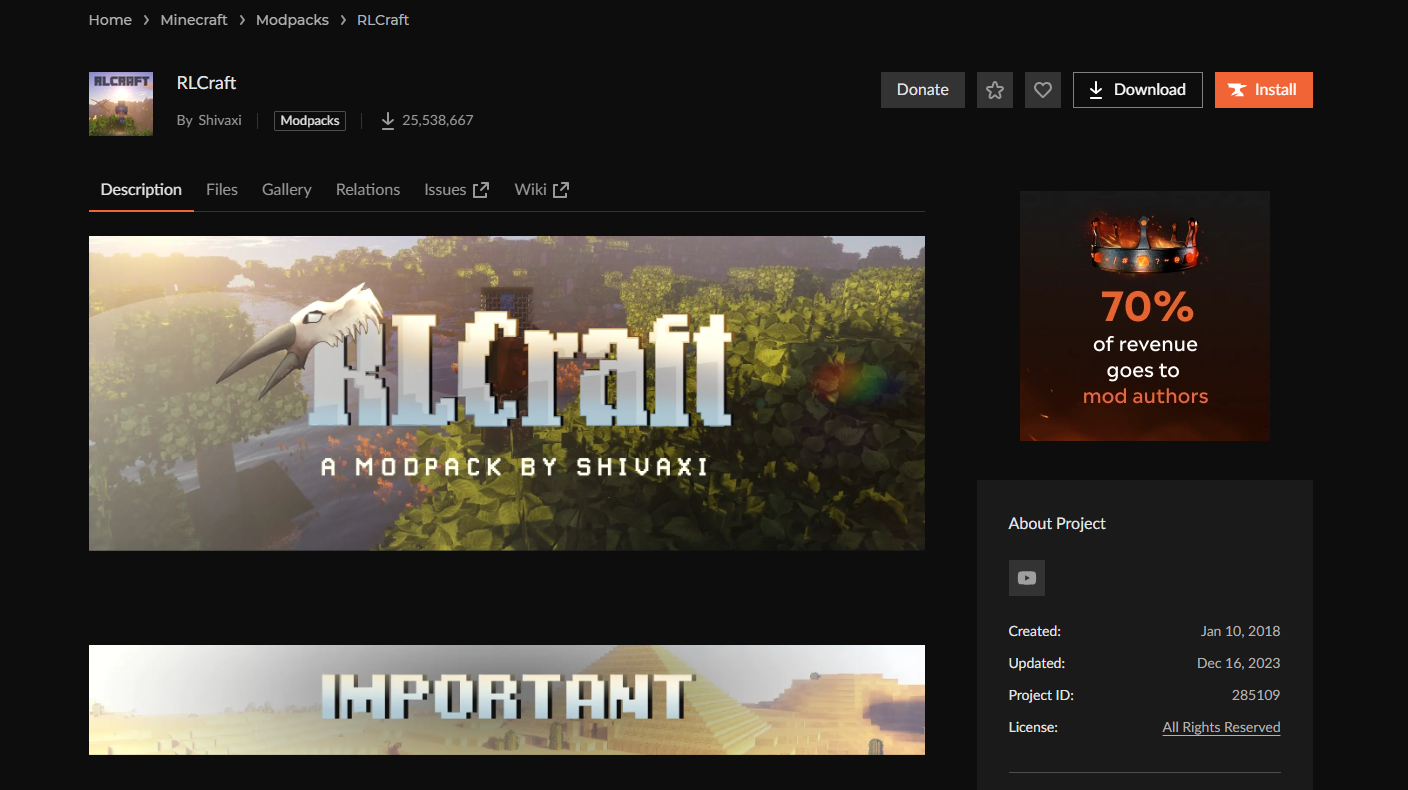Open the Gallery tab
Image resolution: width=1408 pixels, height=790 pixels.
point(287,190)
